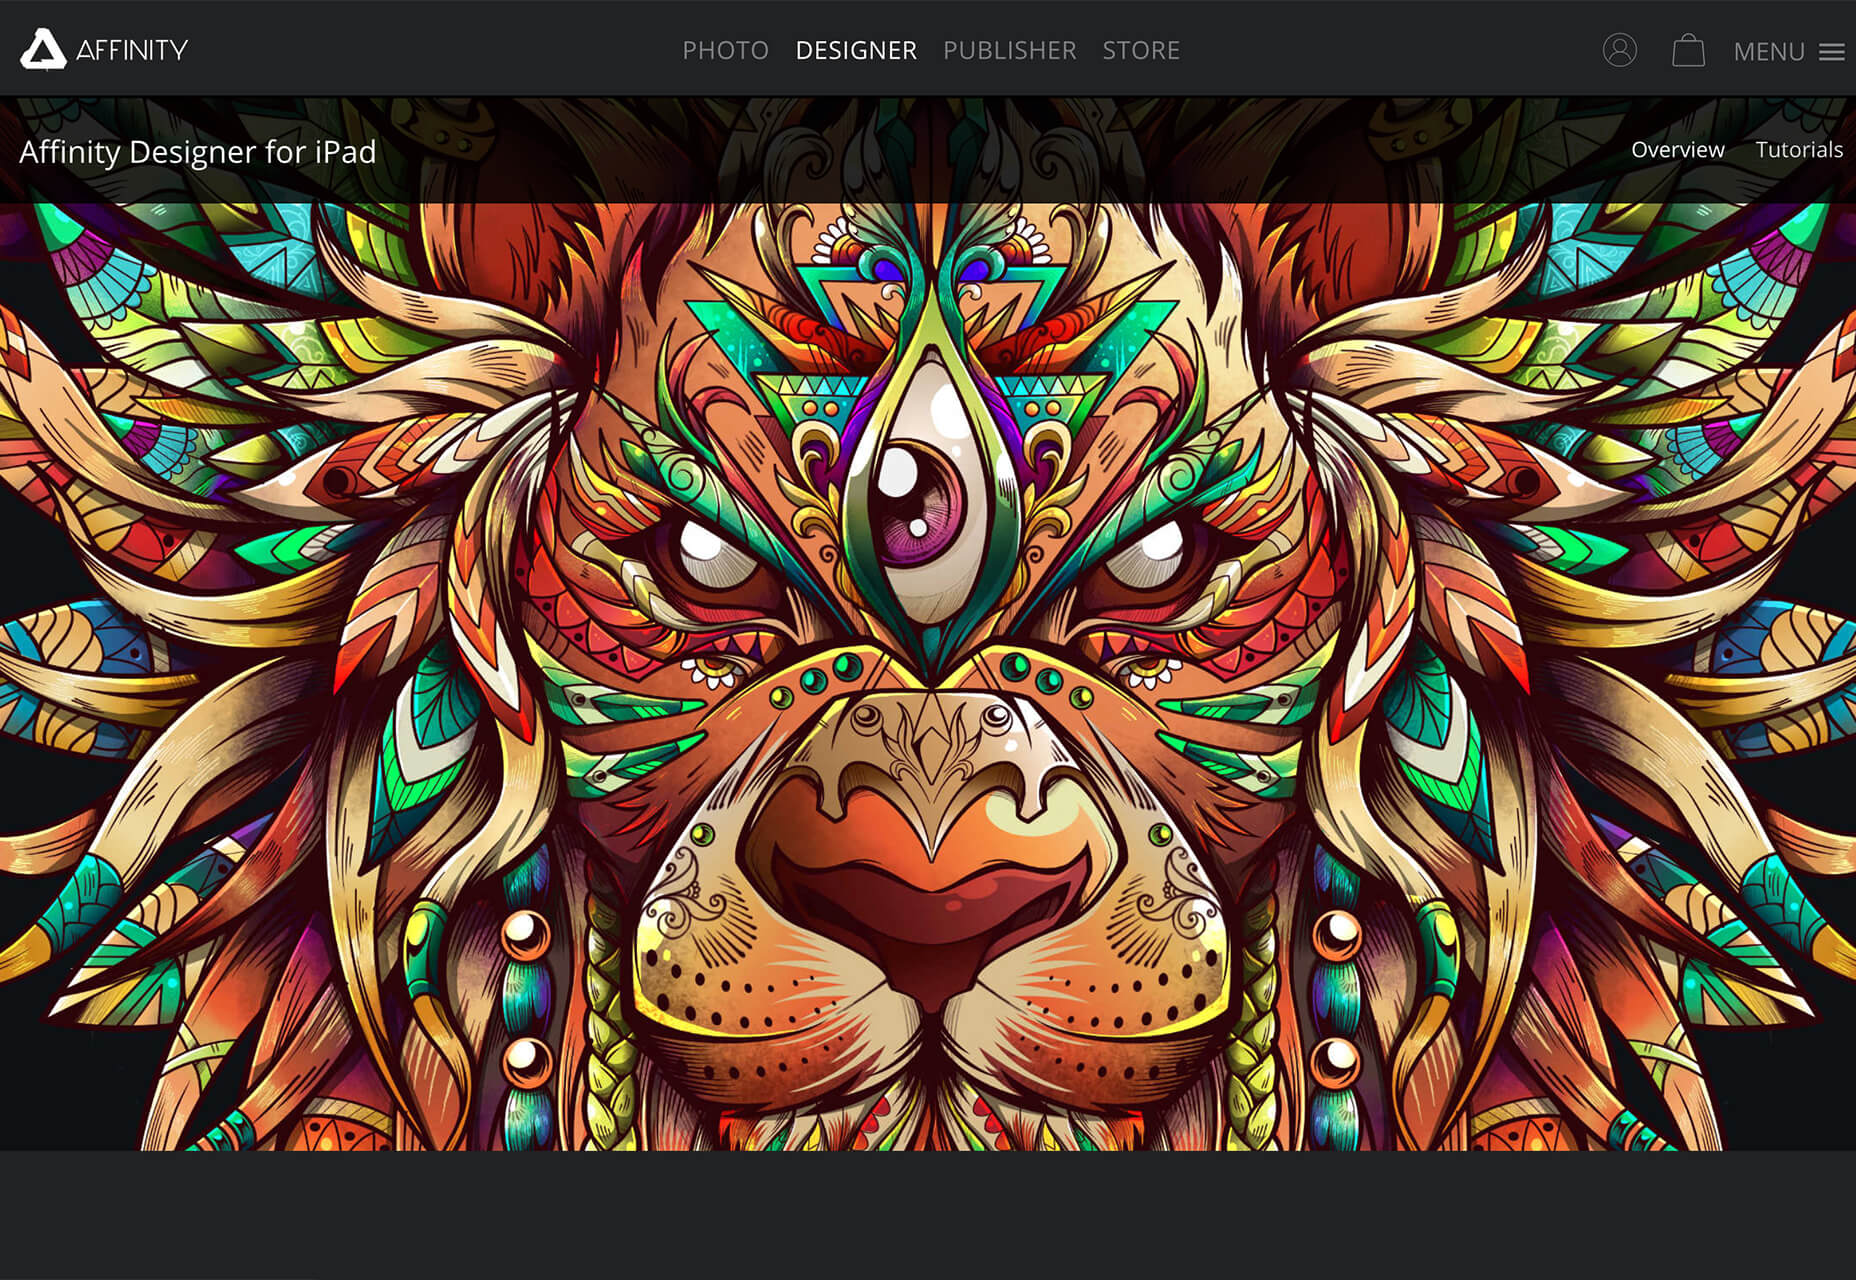1856x1280 pixels.
Task: Open the user account profile icon
Action: click(1620, 50)
